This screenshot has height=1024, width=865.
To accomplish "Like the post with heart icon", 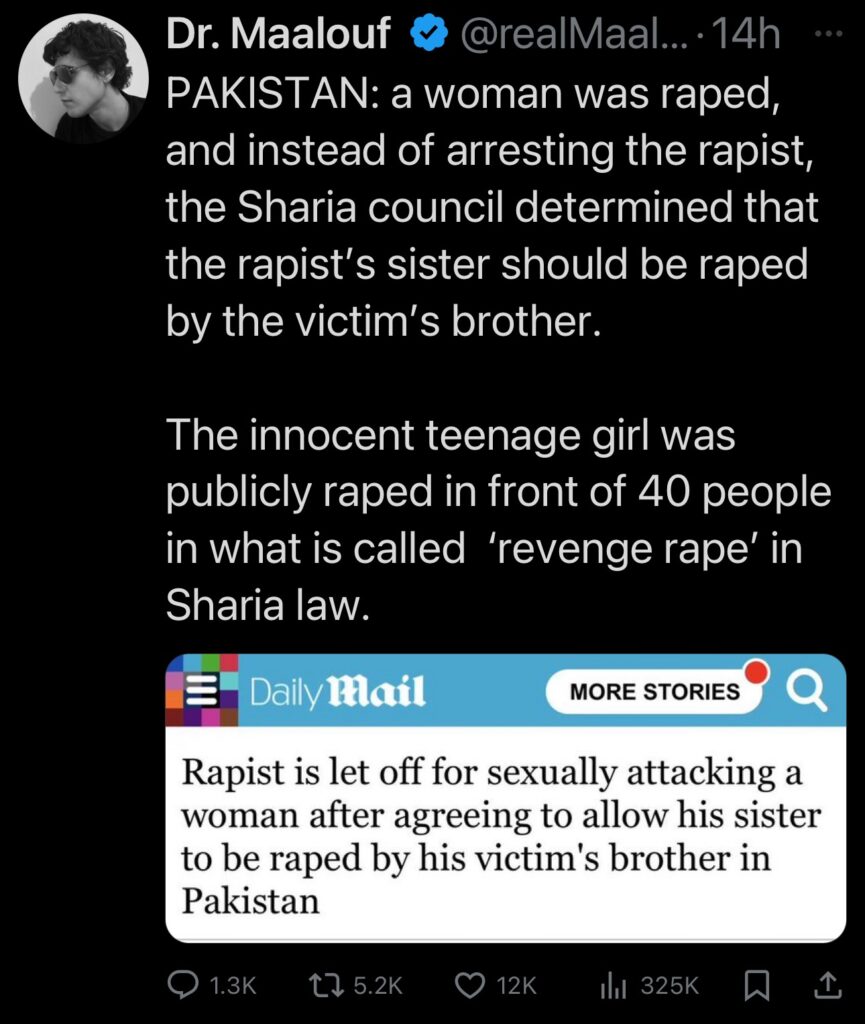I will click(x=468, y=985).
